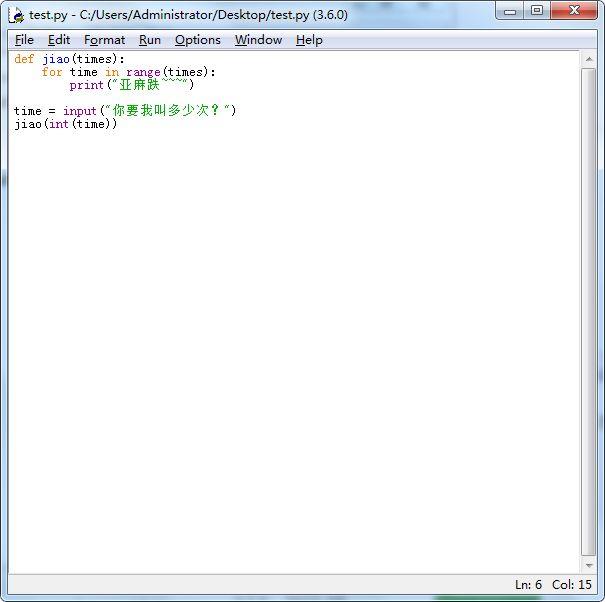605x602 pixels.
Task: Close the test.py editor window
Action: click(574, 11)
